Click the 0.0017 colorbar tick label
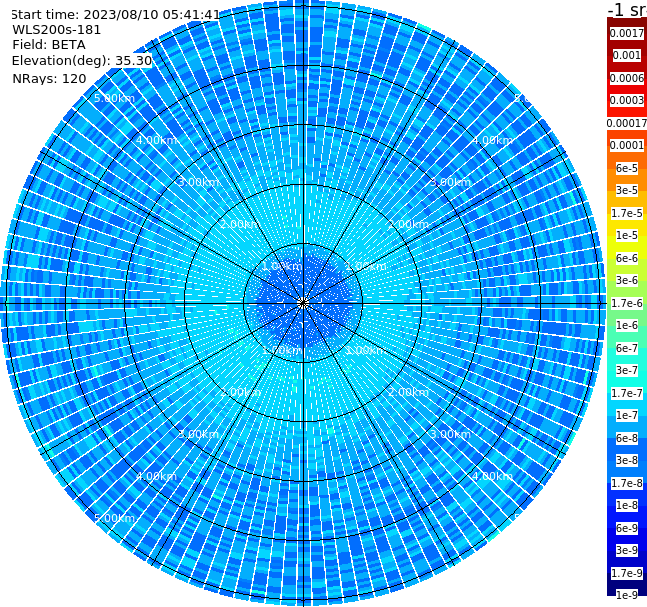Image resolution: width=647 pixels, height=607 pixels. click(627, 33)
